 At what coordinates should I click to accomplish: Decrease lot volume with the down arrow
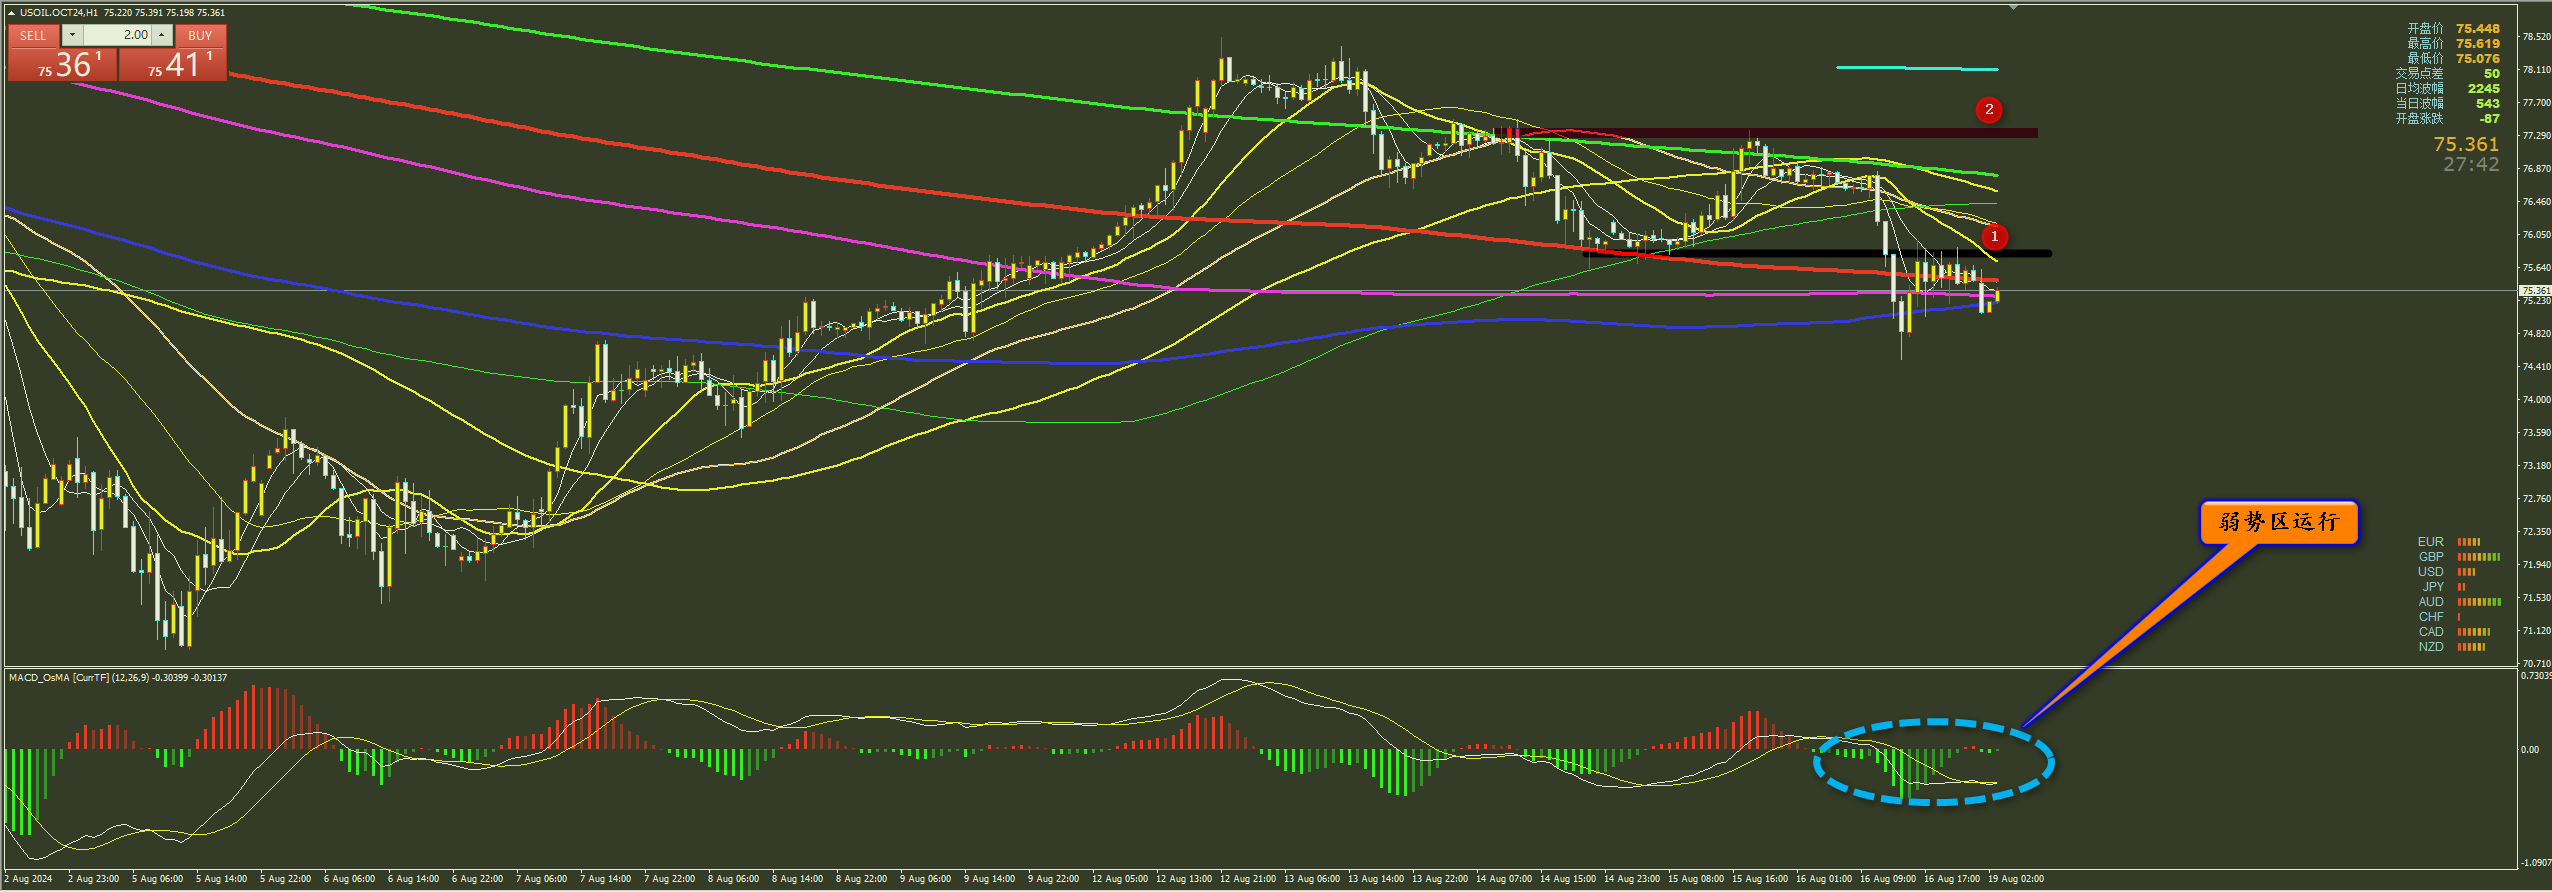click(72, 35)
